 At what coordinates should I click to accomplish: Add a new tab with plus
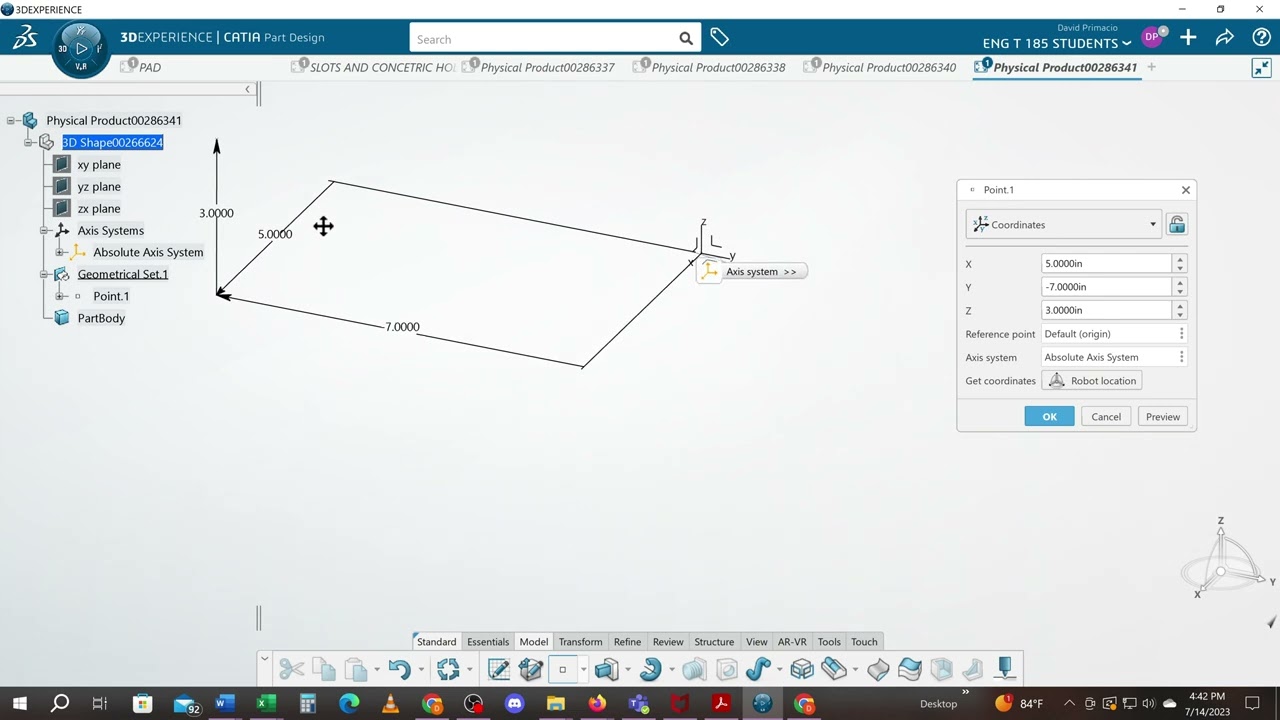pos(1151,67)
